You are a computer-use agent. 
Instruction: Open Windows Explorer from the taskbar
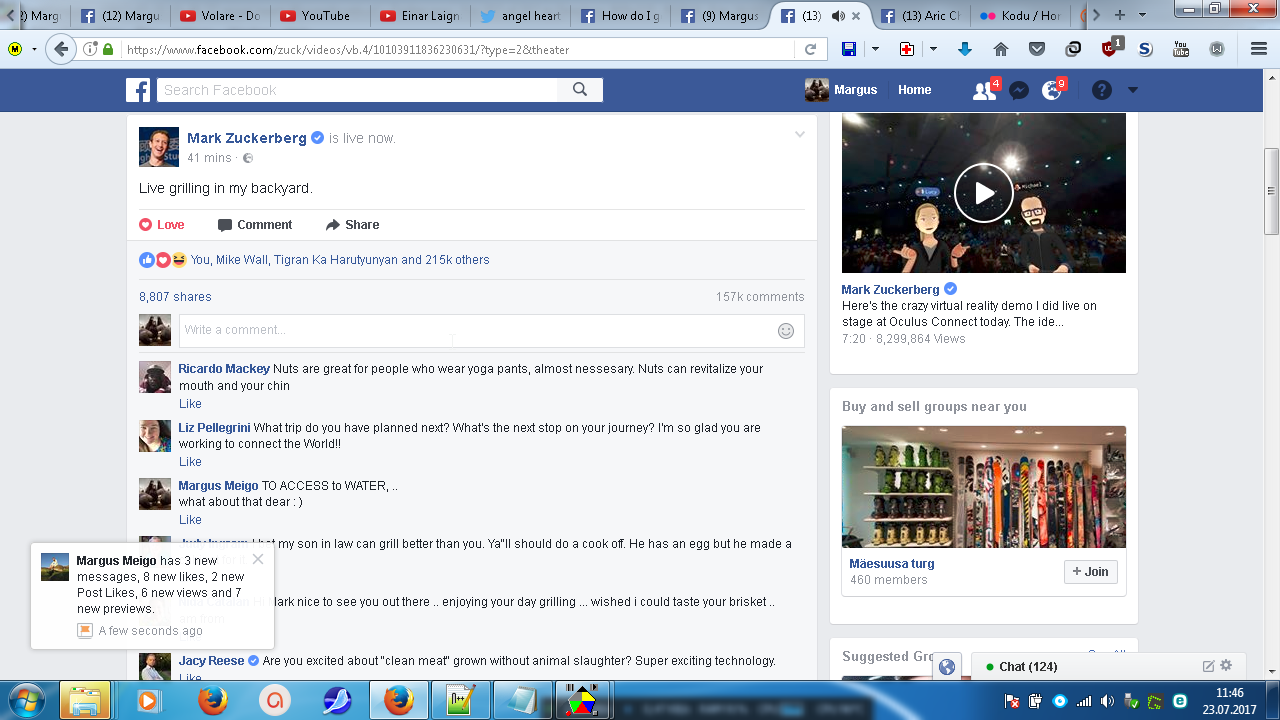tap(85, 701)
